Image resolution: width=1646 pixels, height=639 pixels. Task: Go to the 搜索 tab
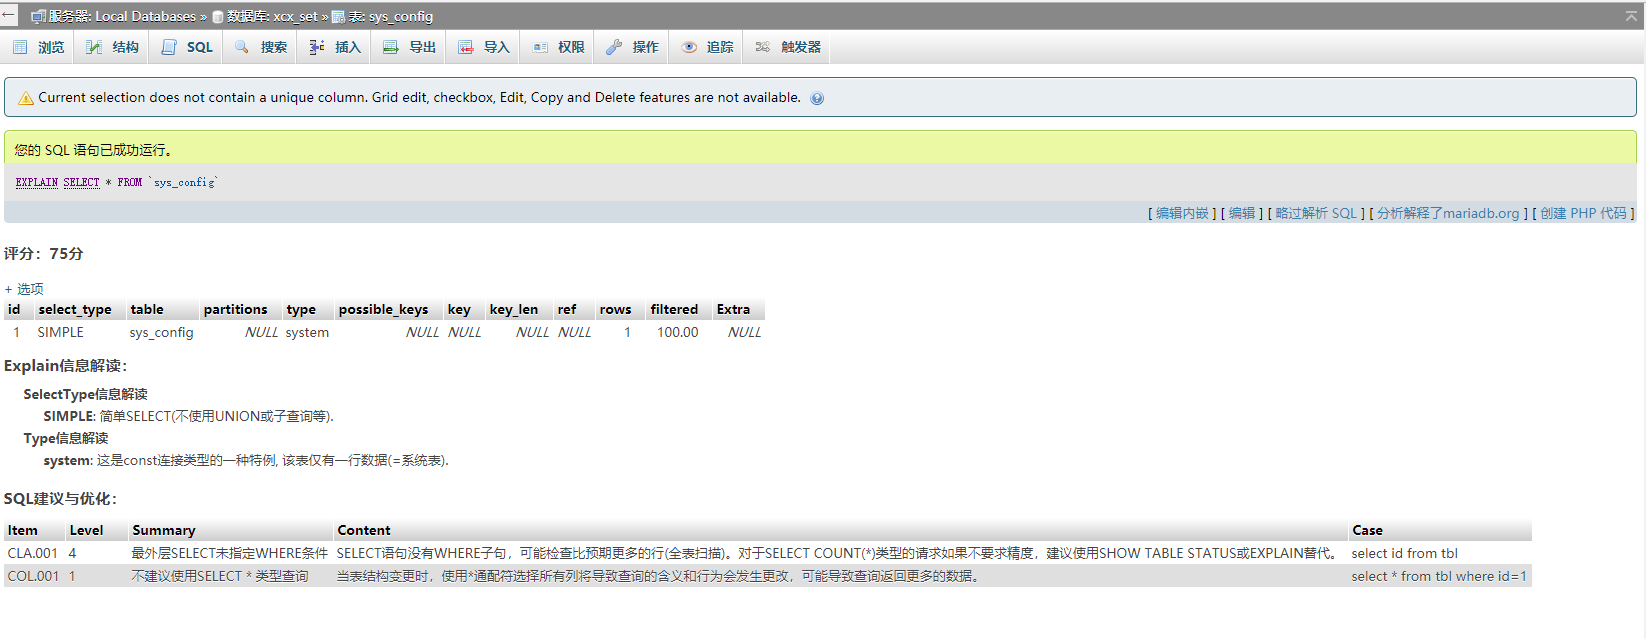260,47
